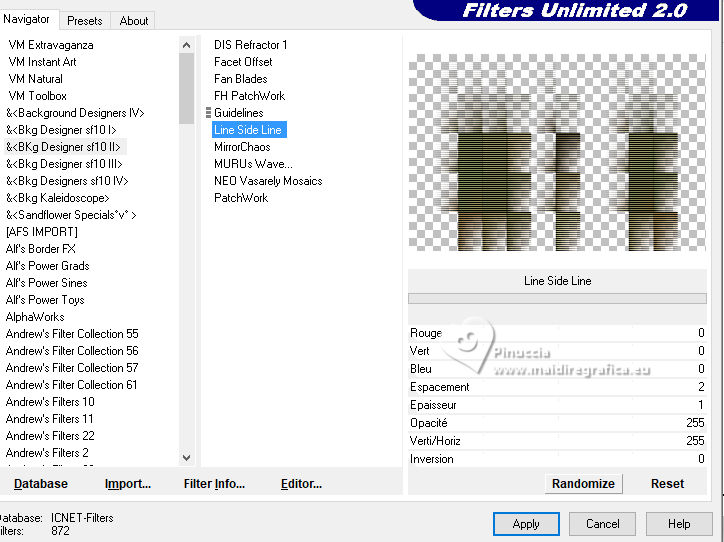Click the marker icon beside Guidelines
Viewport: 724px width, 542px height.
pyautogui.click(x=208, y=113)
